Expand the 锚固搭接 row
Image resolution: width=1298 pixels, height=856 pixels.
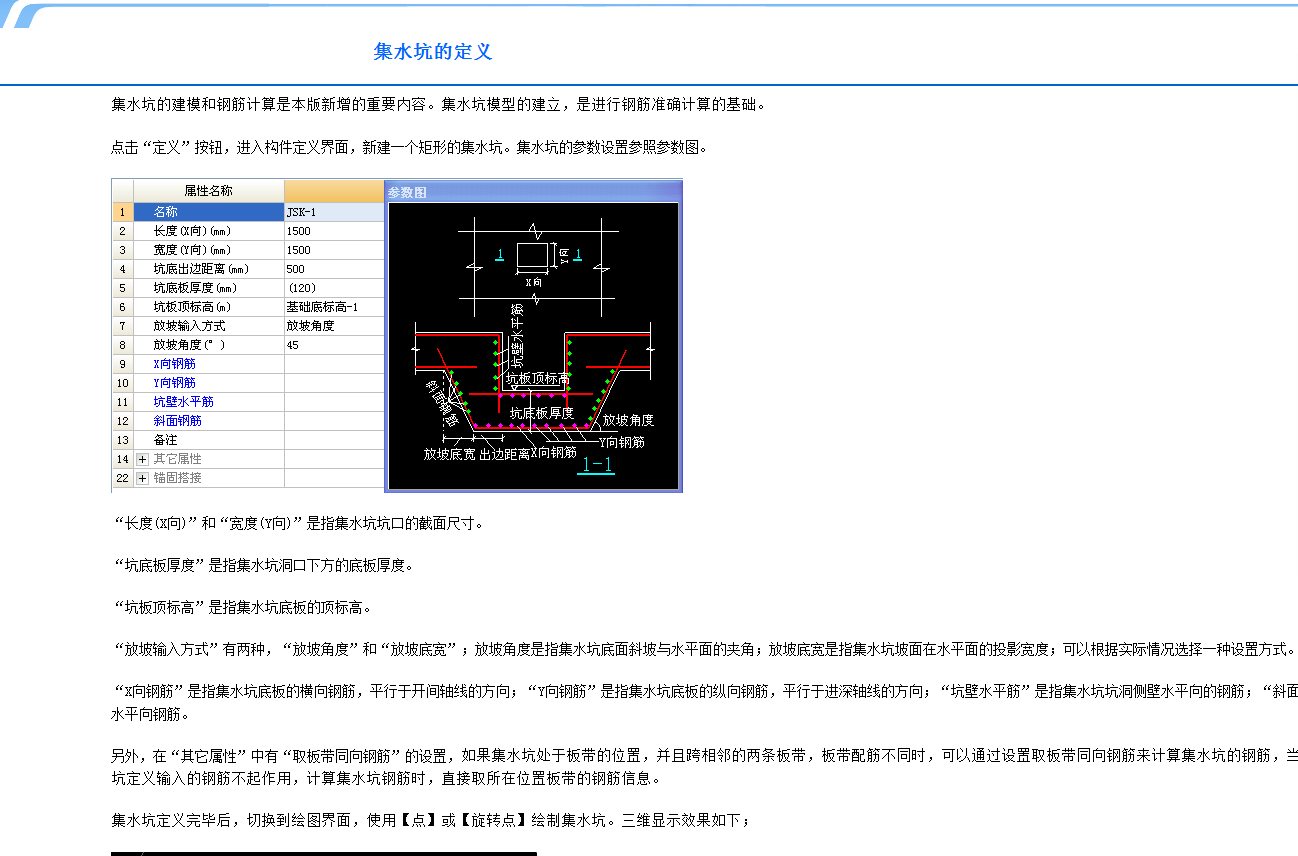(143, 478)
